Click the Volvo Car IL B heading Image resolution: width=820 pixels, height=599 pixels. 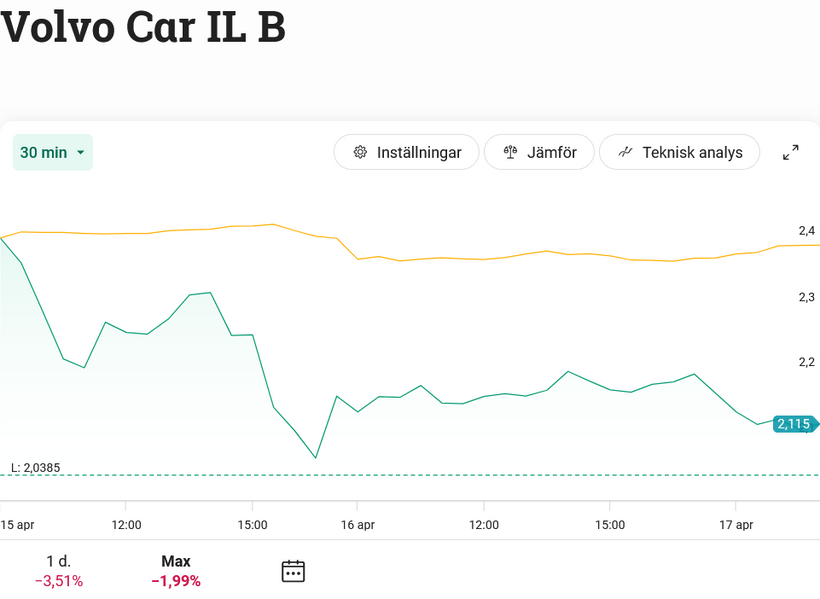point(143,27)
